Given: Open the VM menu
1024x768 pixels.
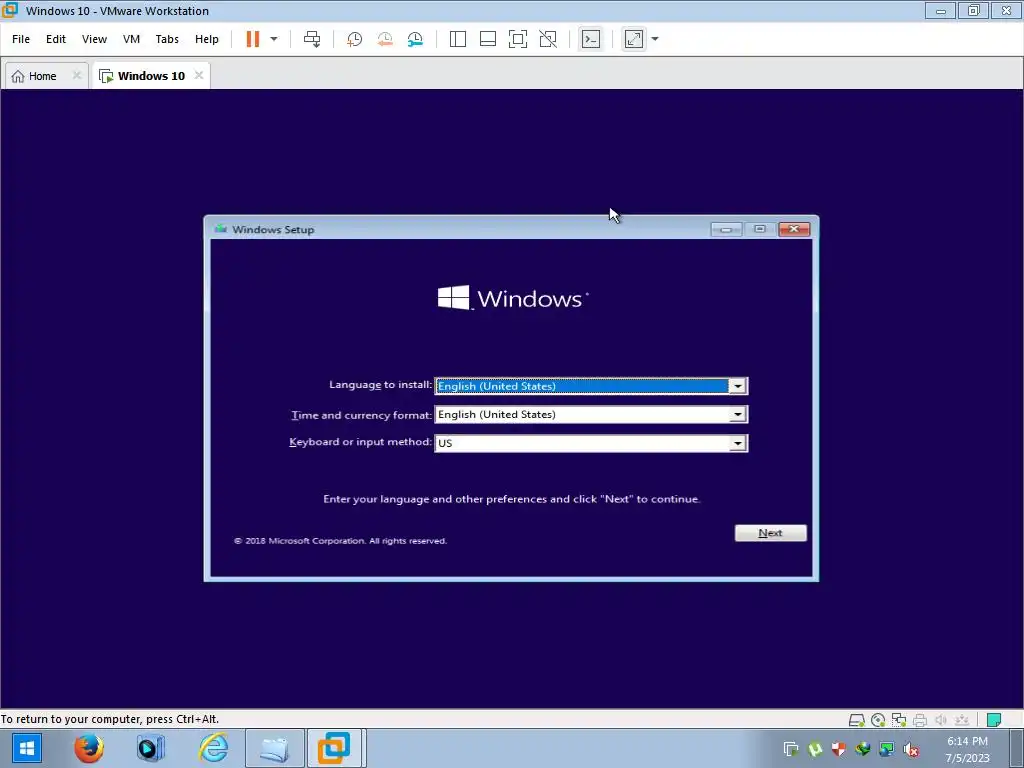Looking at the screenshot, I should point(131,39).
